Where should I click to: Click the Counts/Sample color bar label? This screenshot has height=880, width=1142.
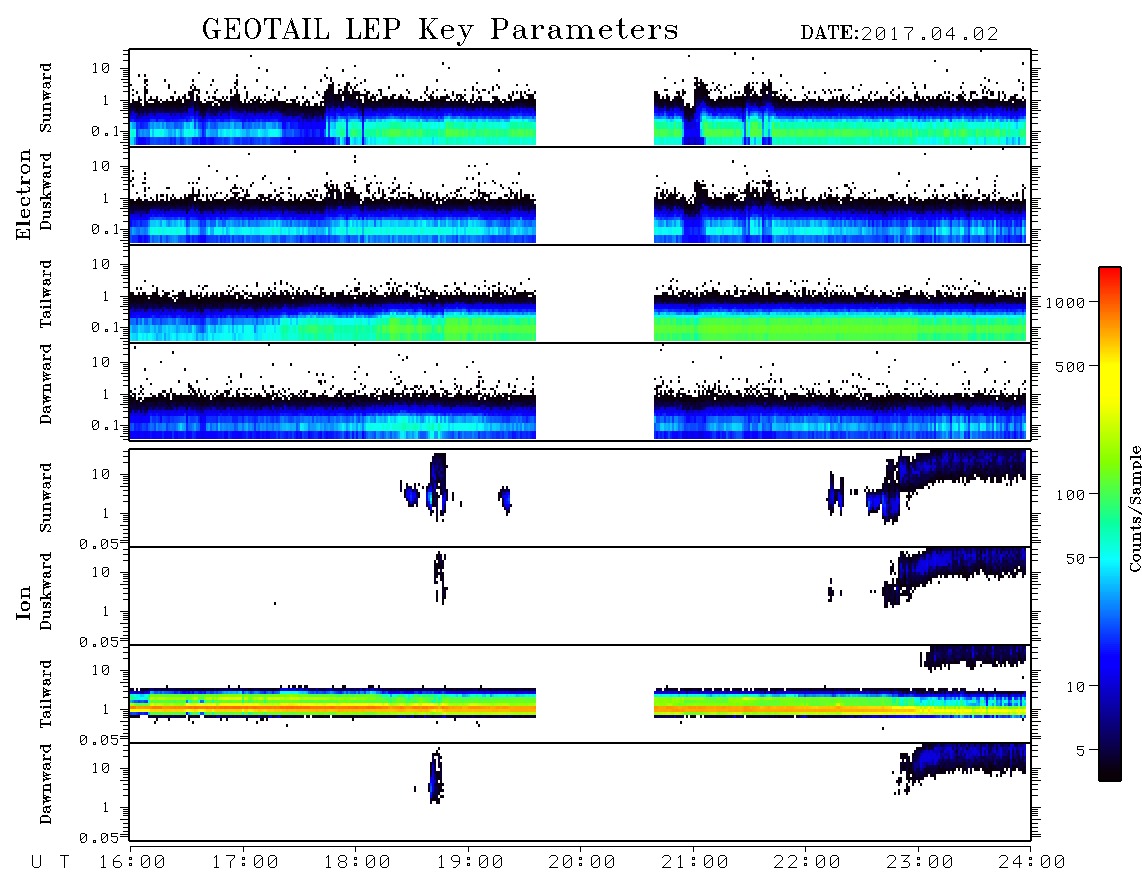click(1135, 508)
